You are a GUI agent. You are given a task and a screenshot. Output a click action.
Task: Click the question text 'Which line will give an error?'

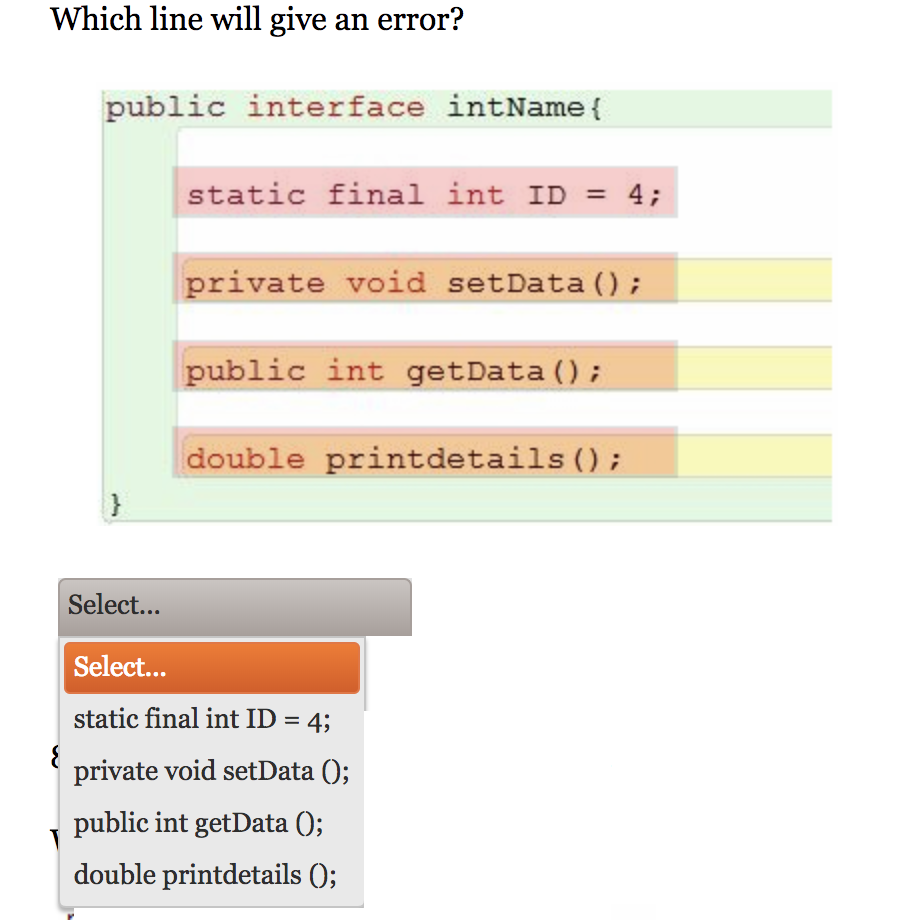[x=257, y=19]
